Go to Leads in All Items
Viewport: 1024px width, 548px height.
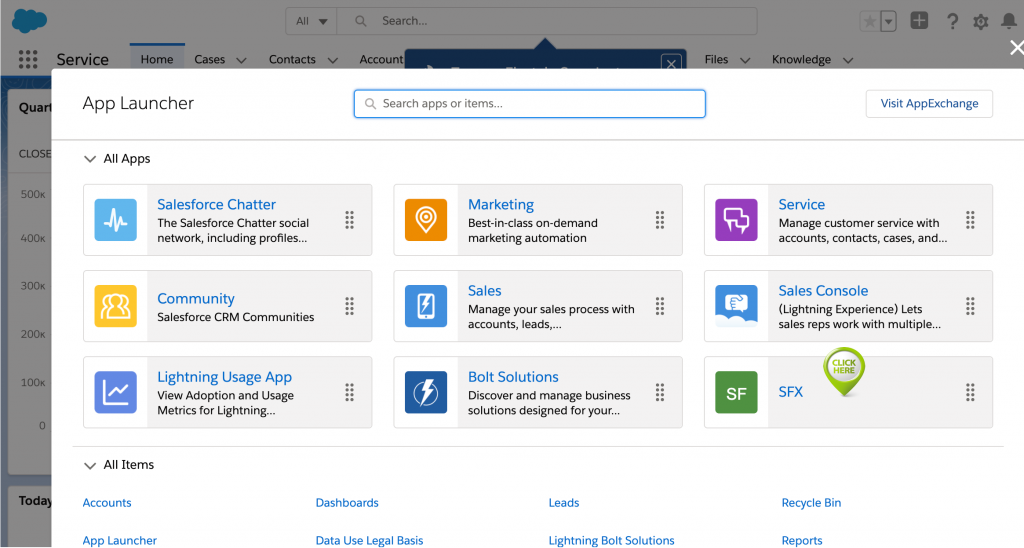tap(564, 503)
